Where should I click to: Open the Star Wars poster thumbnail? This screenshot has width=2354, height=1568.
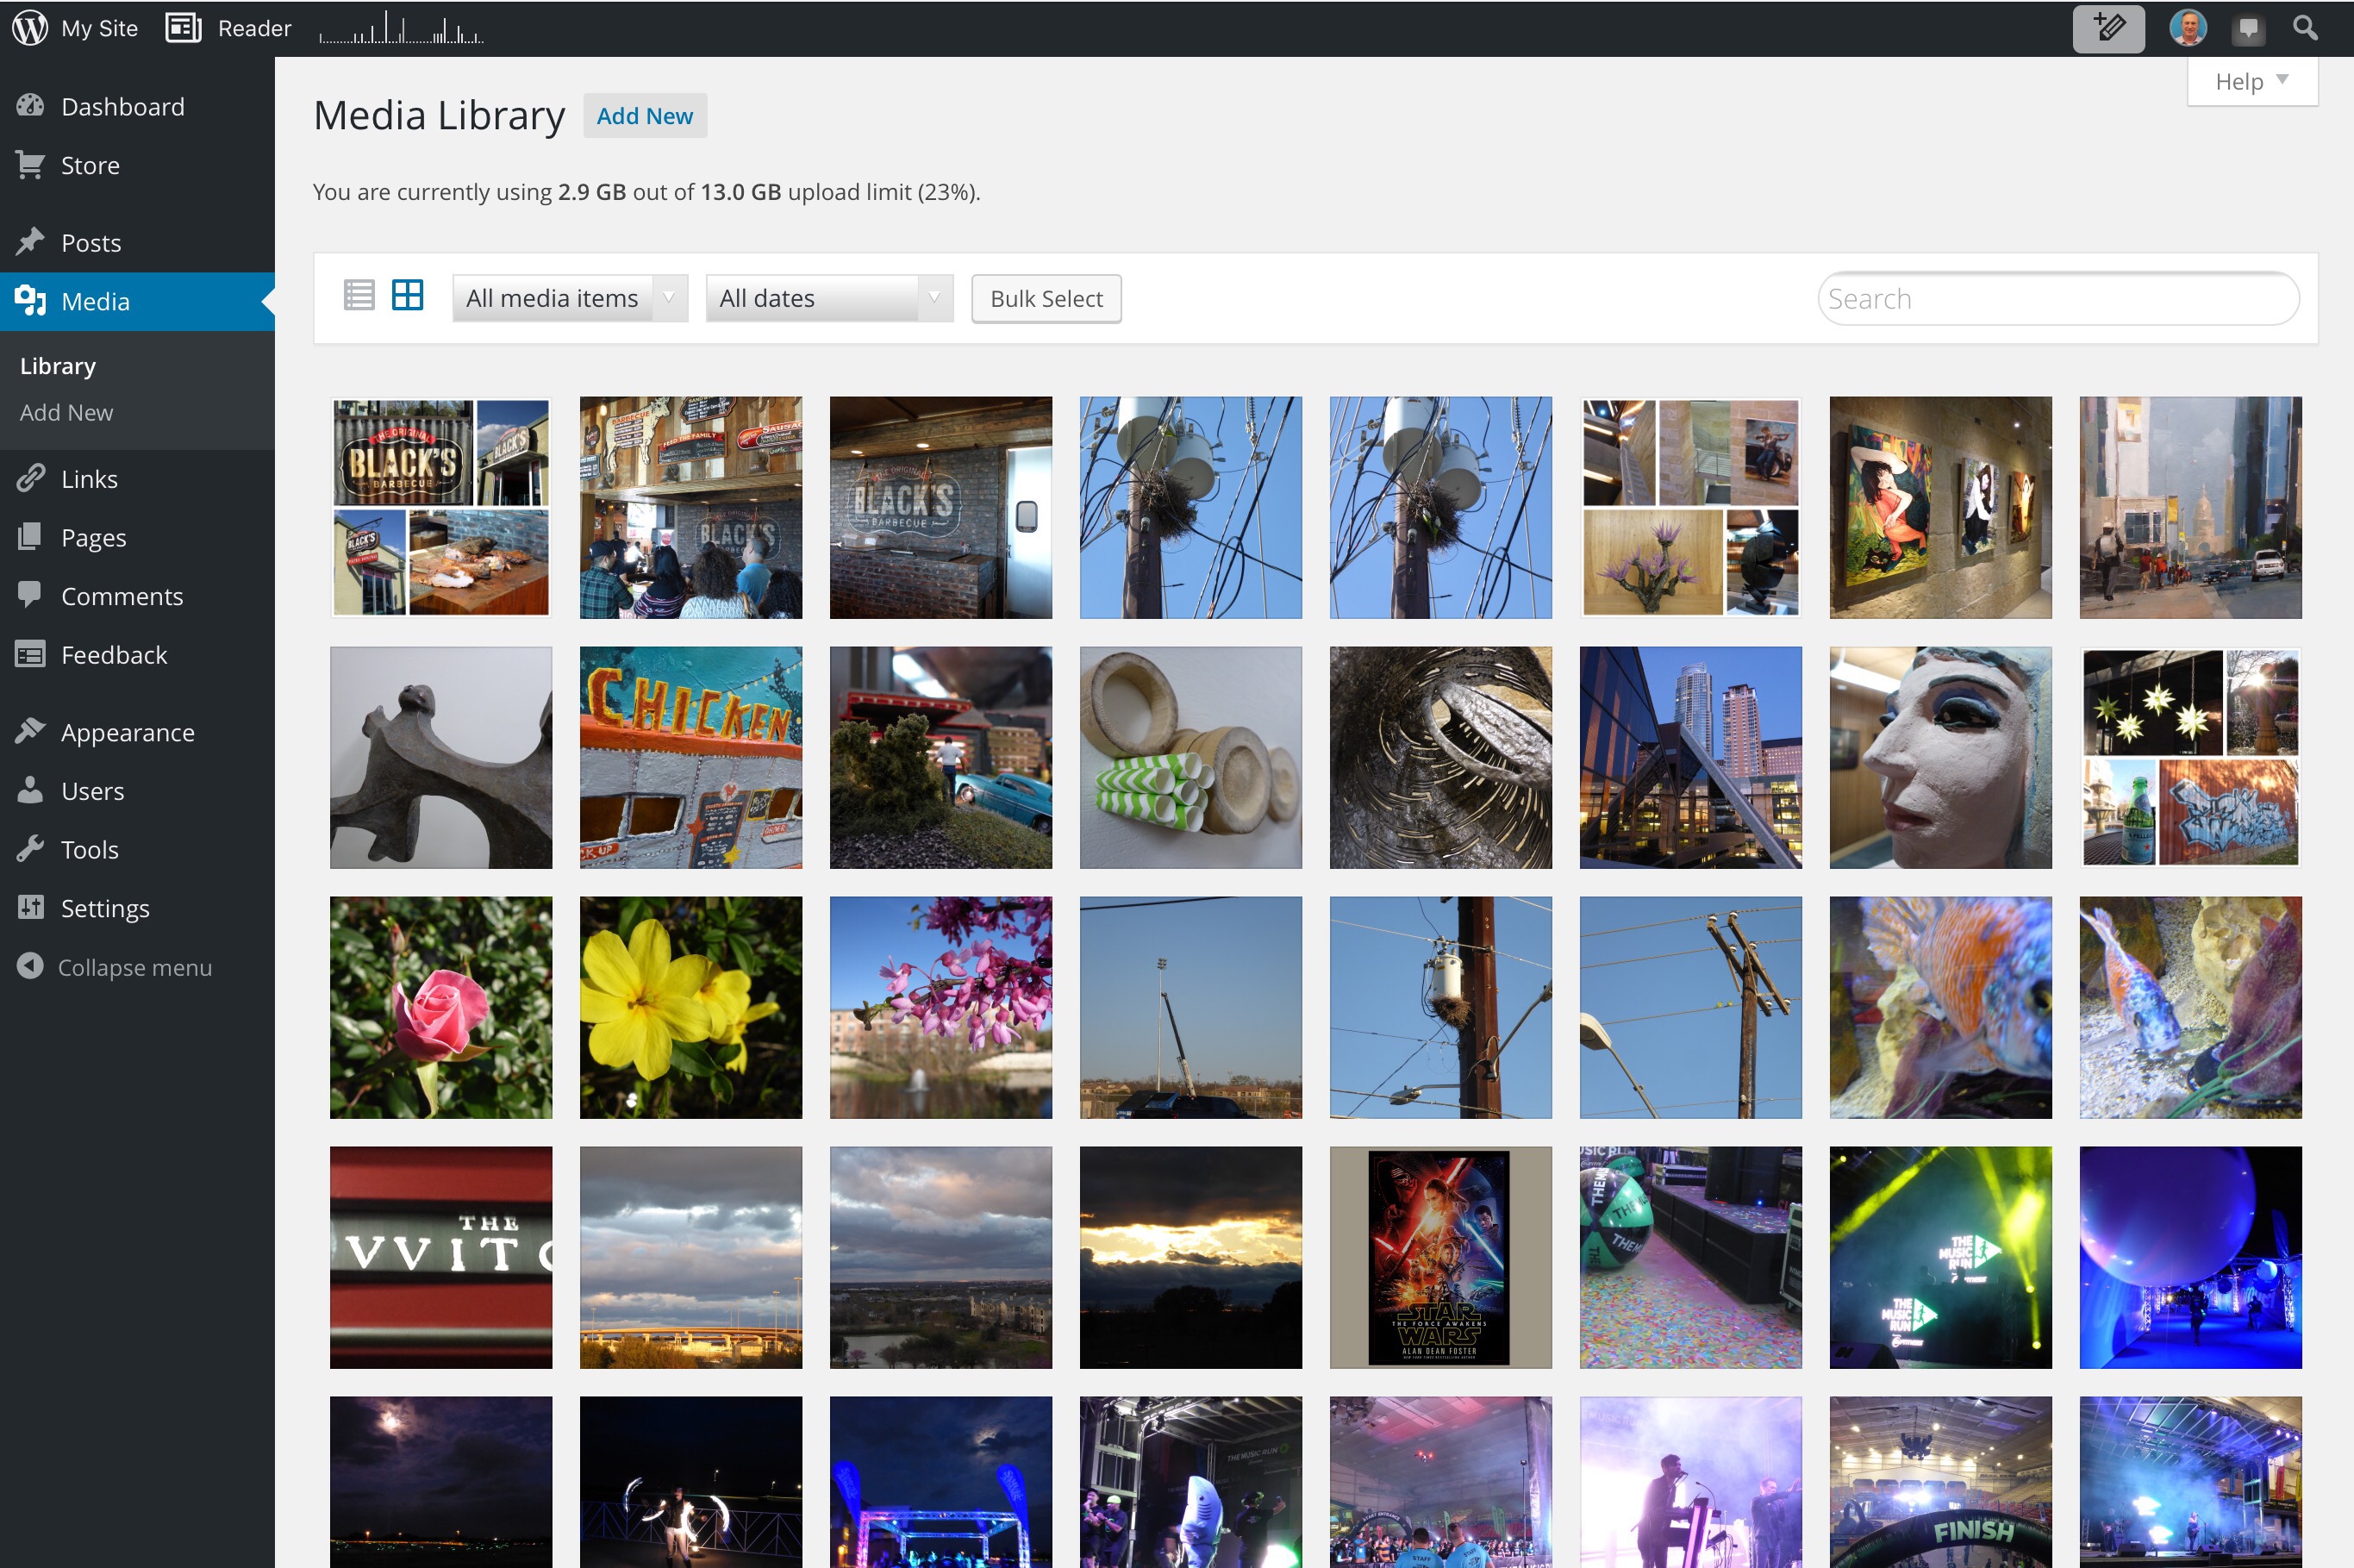1440,1257
